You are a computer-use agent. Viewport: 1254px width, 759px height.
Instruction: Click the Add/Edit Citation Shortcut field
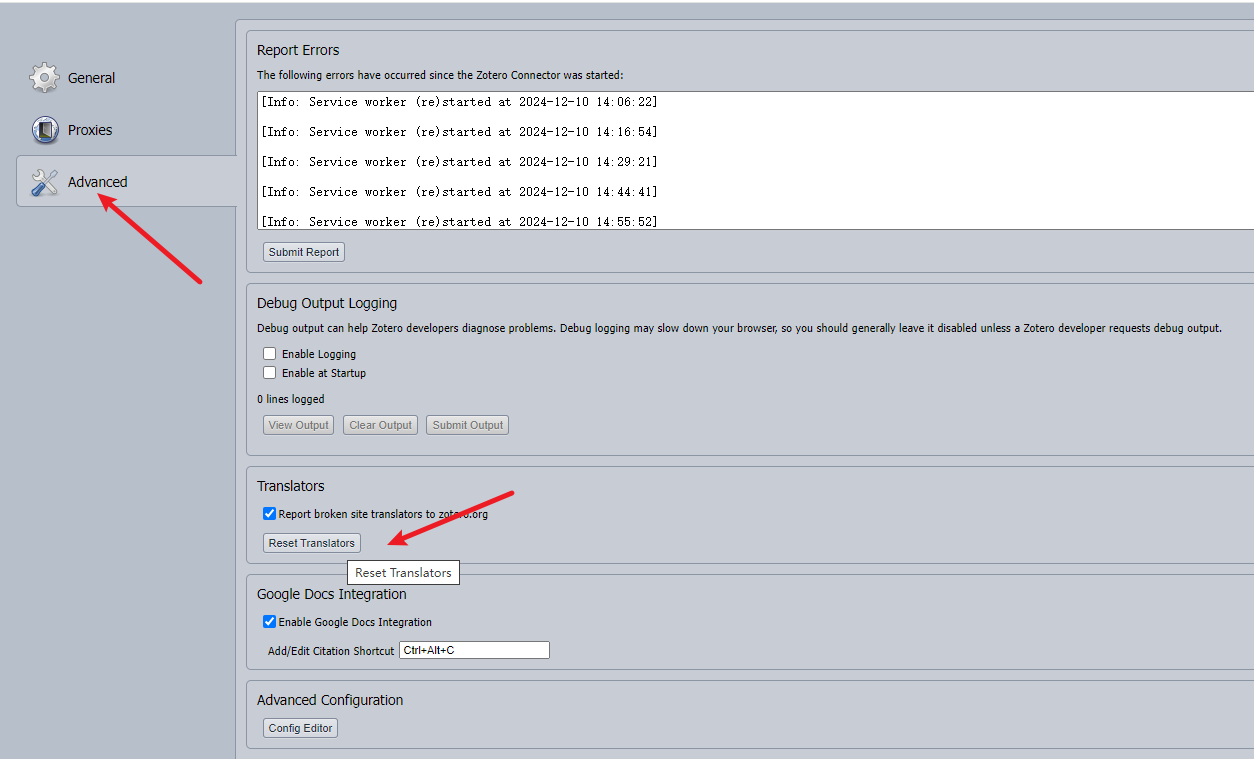474,650
